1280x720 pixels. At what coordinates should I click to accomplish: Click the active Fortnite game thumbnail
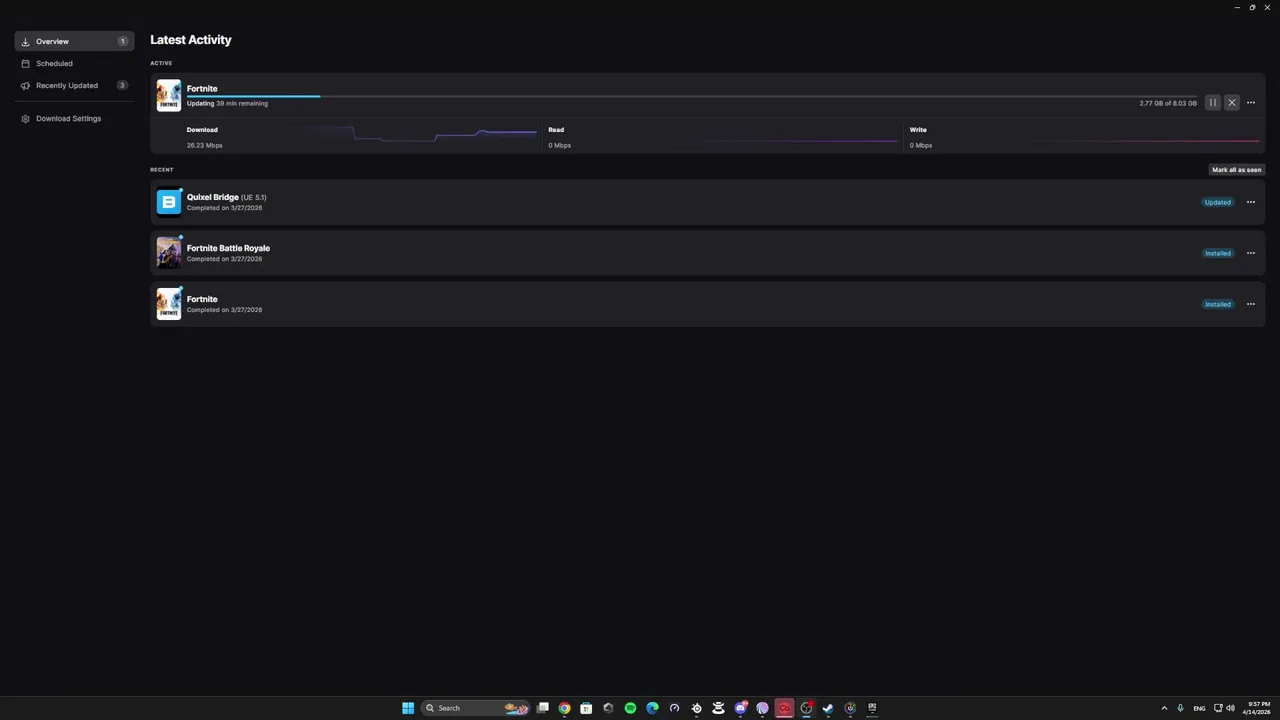pyautogui.click(x=169, y=95)
